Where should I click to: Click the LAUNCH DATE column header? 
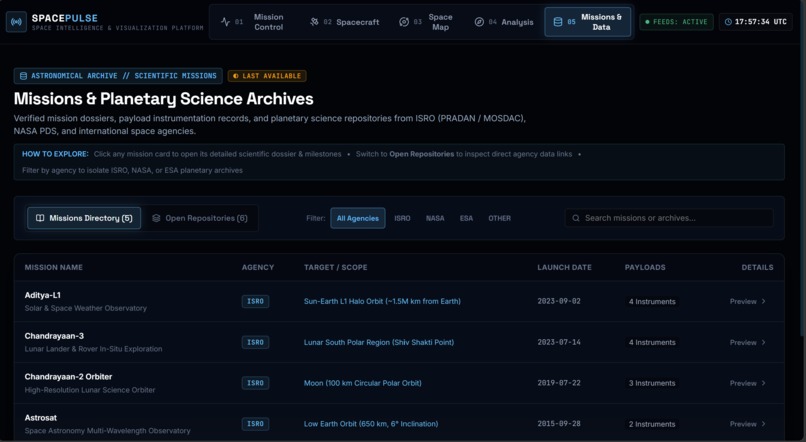point(564,268)
